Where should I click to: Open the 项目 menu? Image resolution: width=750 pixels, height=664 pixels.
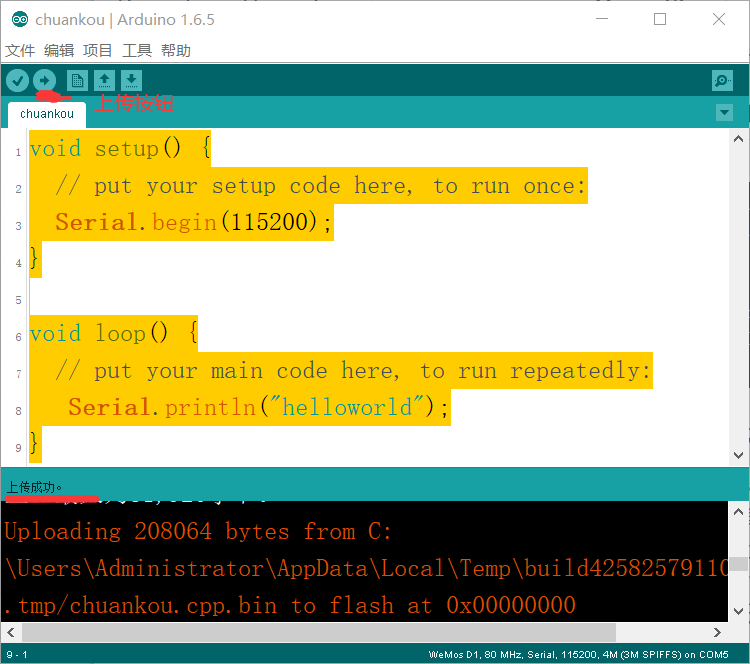point(98,50)
